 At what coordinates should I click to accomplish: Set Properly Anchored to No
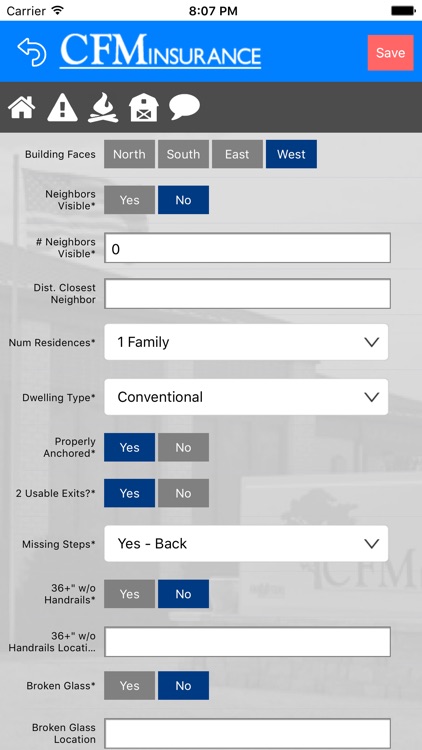click(x=183, y=447)
